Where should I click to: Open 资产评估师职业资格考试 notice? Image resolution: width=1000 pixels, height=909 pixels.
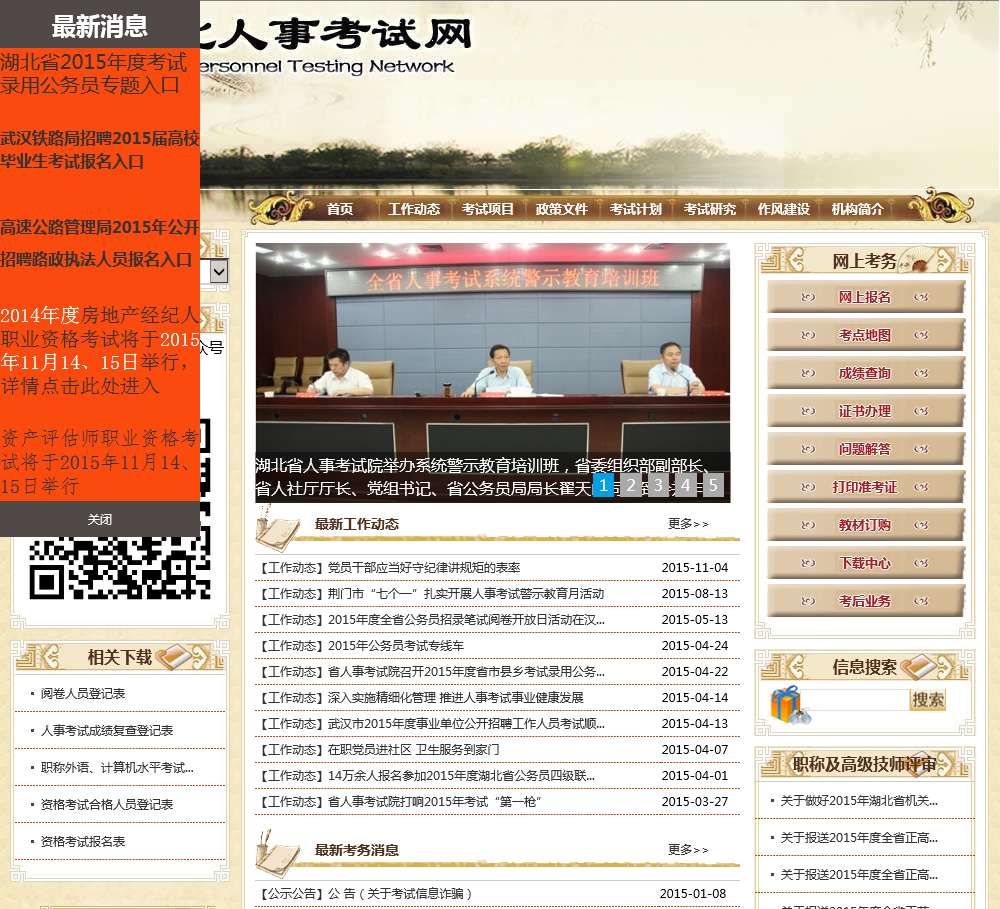99,462
